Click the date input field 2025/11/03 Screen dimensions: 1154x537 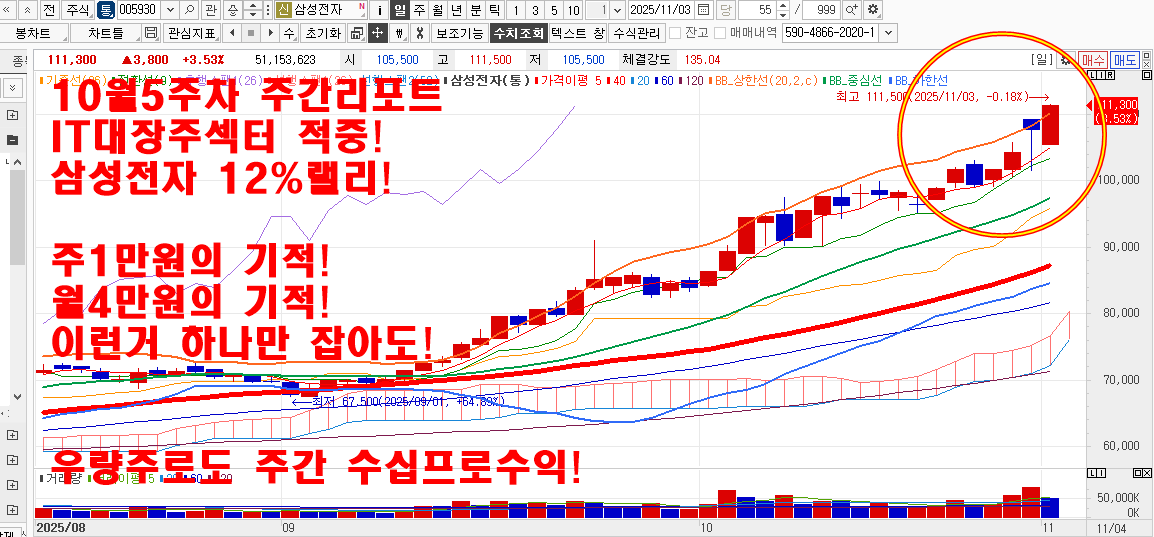click(661, 10)
